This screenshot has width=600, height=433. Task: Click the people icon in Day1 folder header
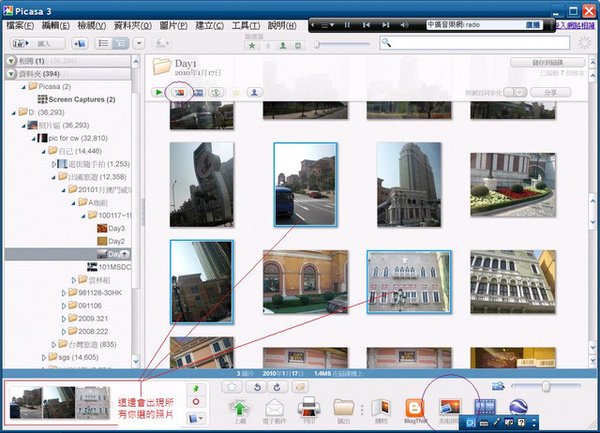(x=254, y=92)
